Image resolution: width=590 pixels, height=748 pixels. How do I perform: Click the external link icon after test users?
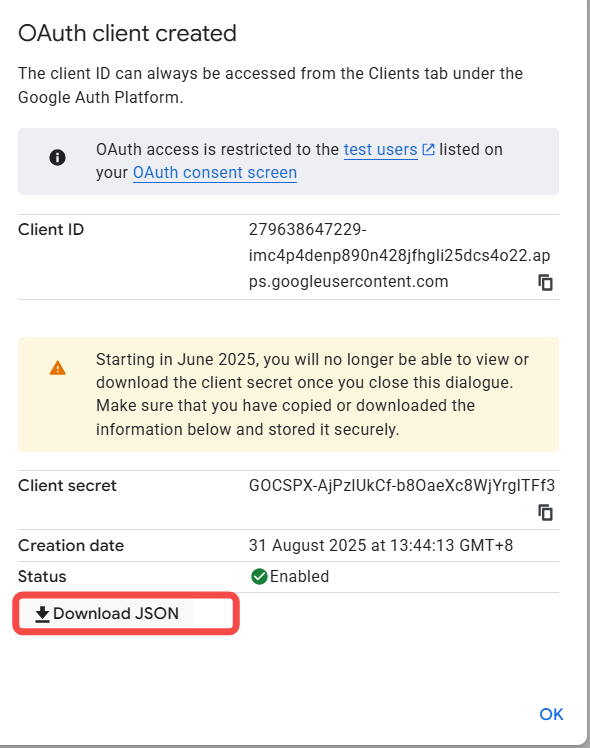(428, 150)
